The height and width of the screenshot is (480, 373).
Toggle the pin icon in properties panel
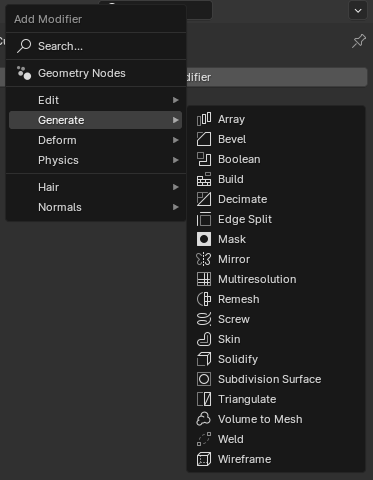click(359, 41)
